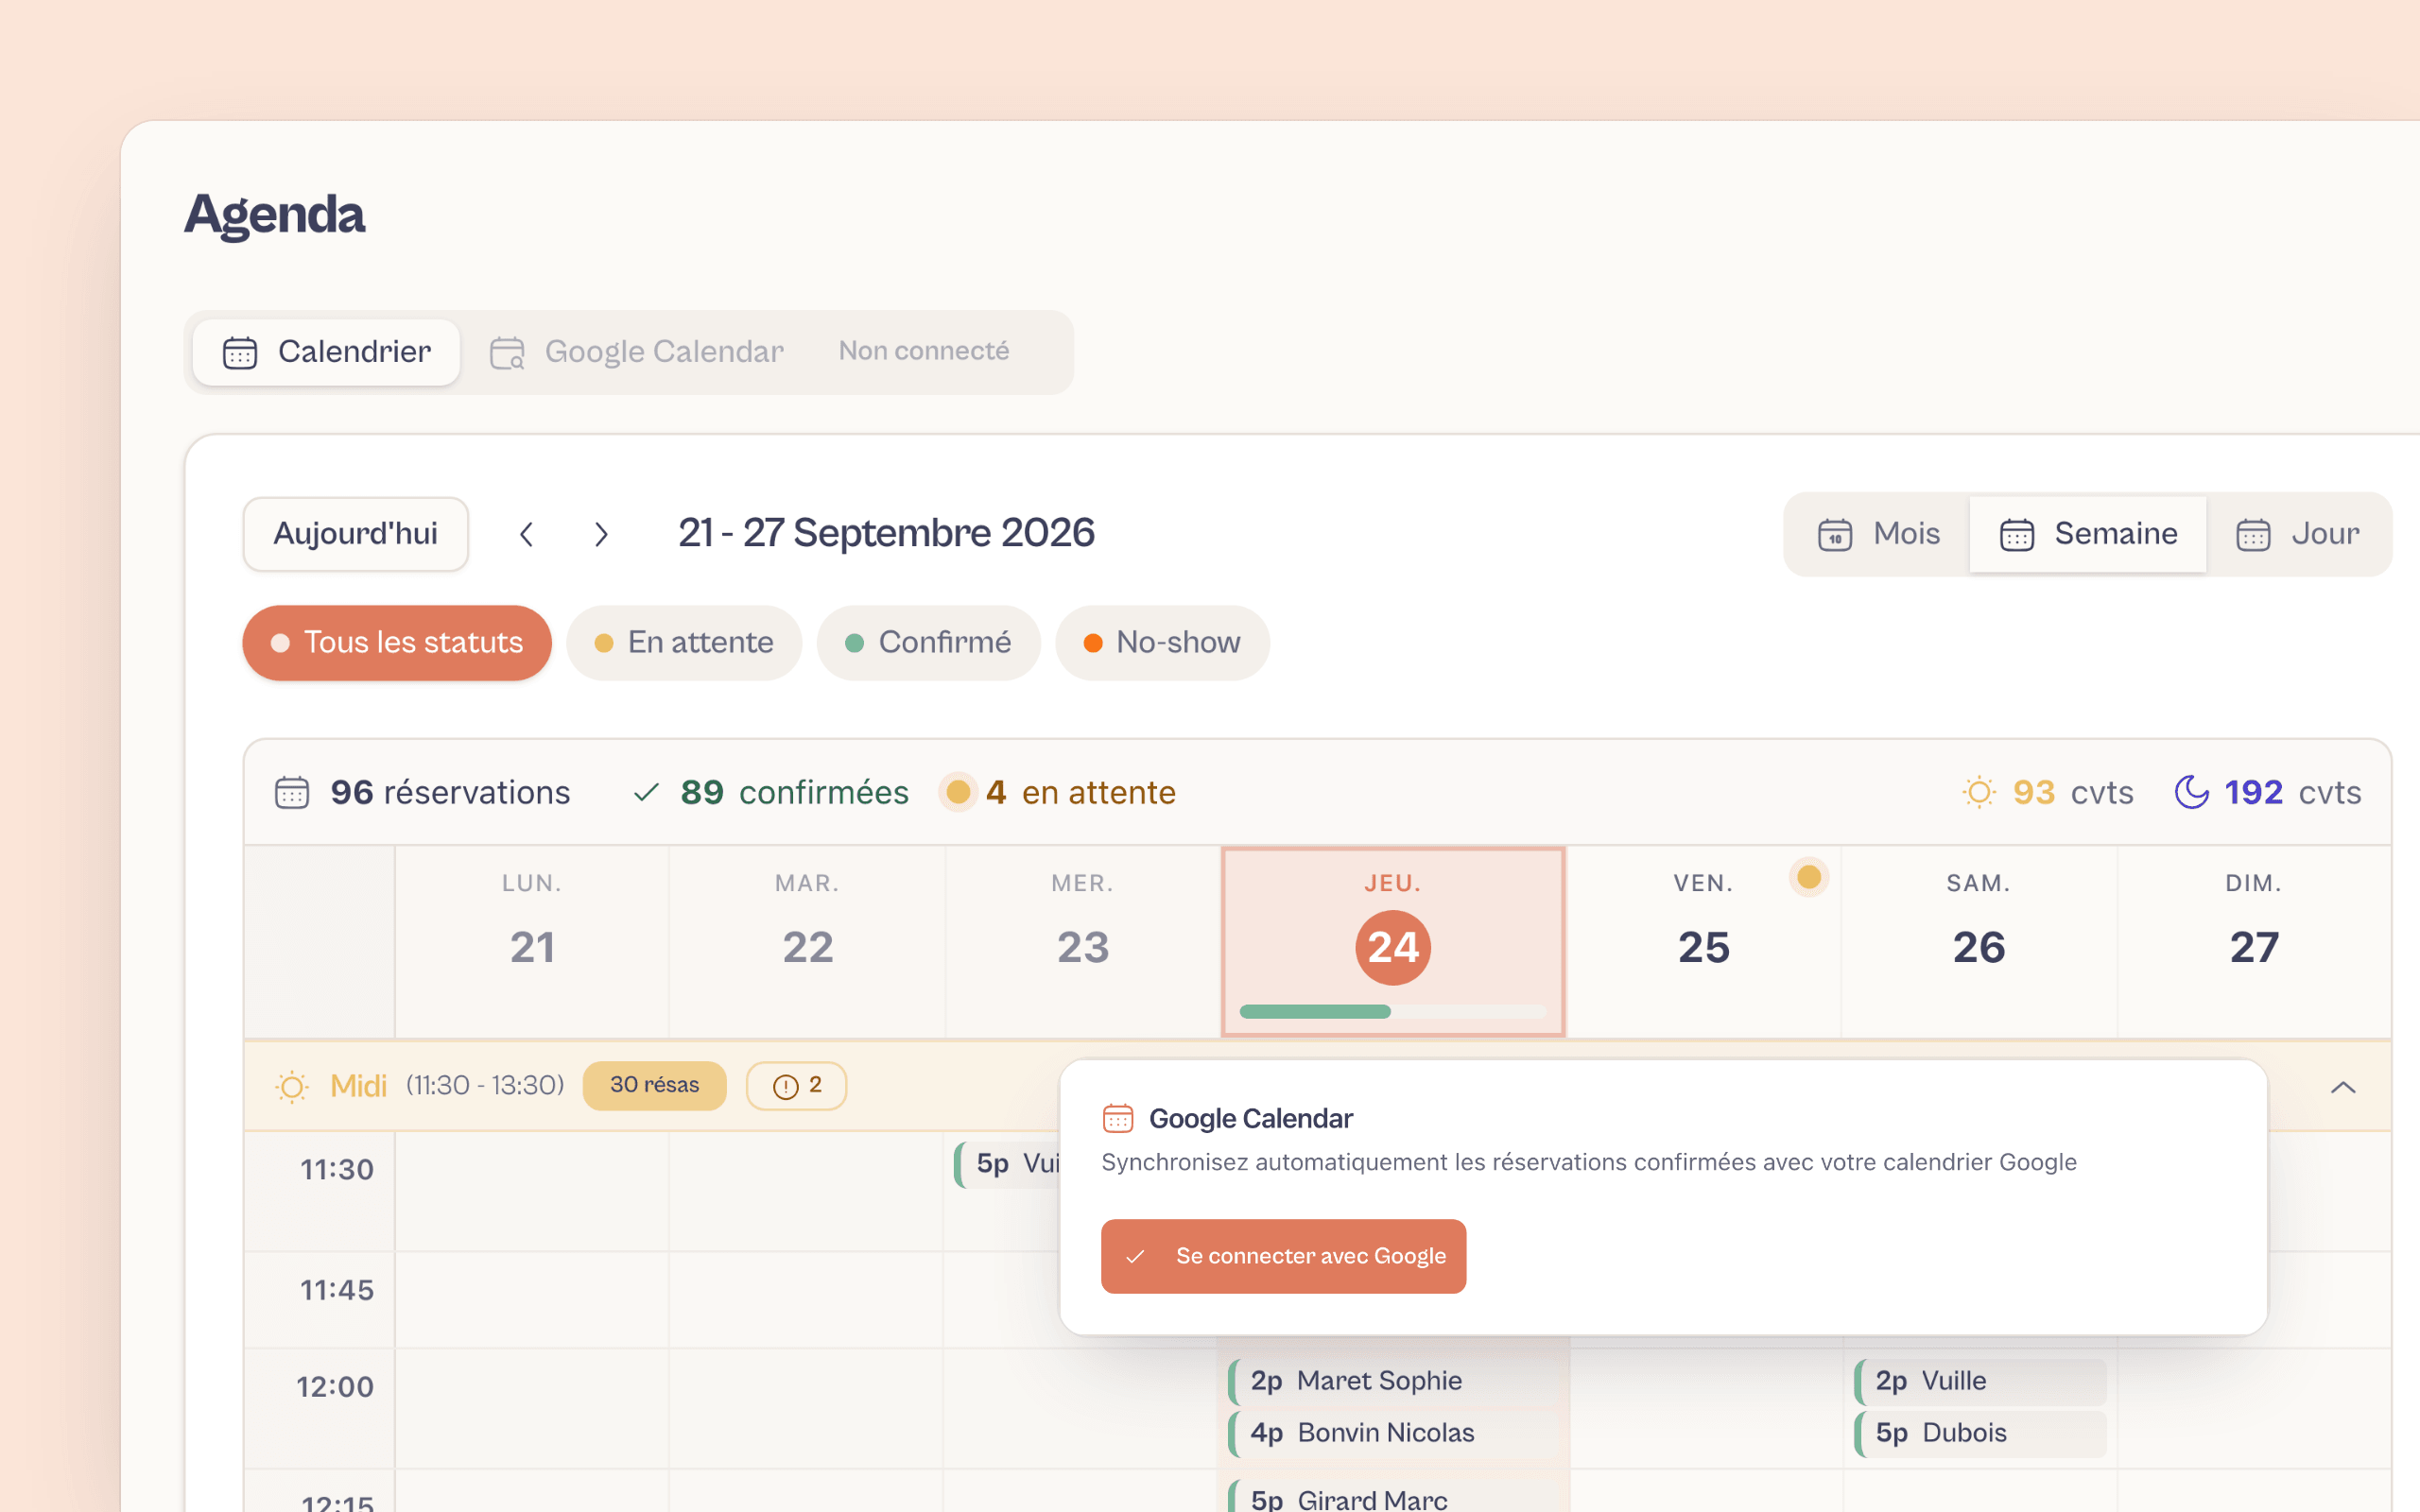Screen dimensions: 2420x1512
Task: Open Saturday's 5p Dubois reservation
Action: click(x=1980, y=1433)
